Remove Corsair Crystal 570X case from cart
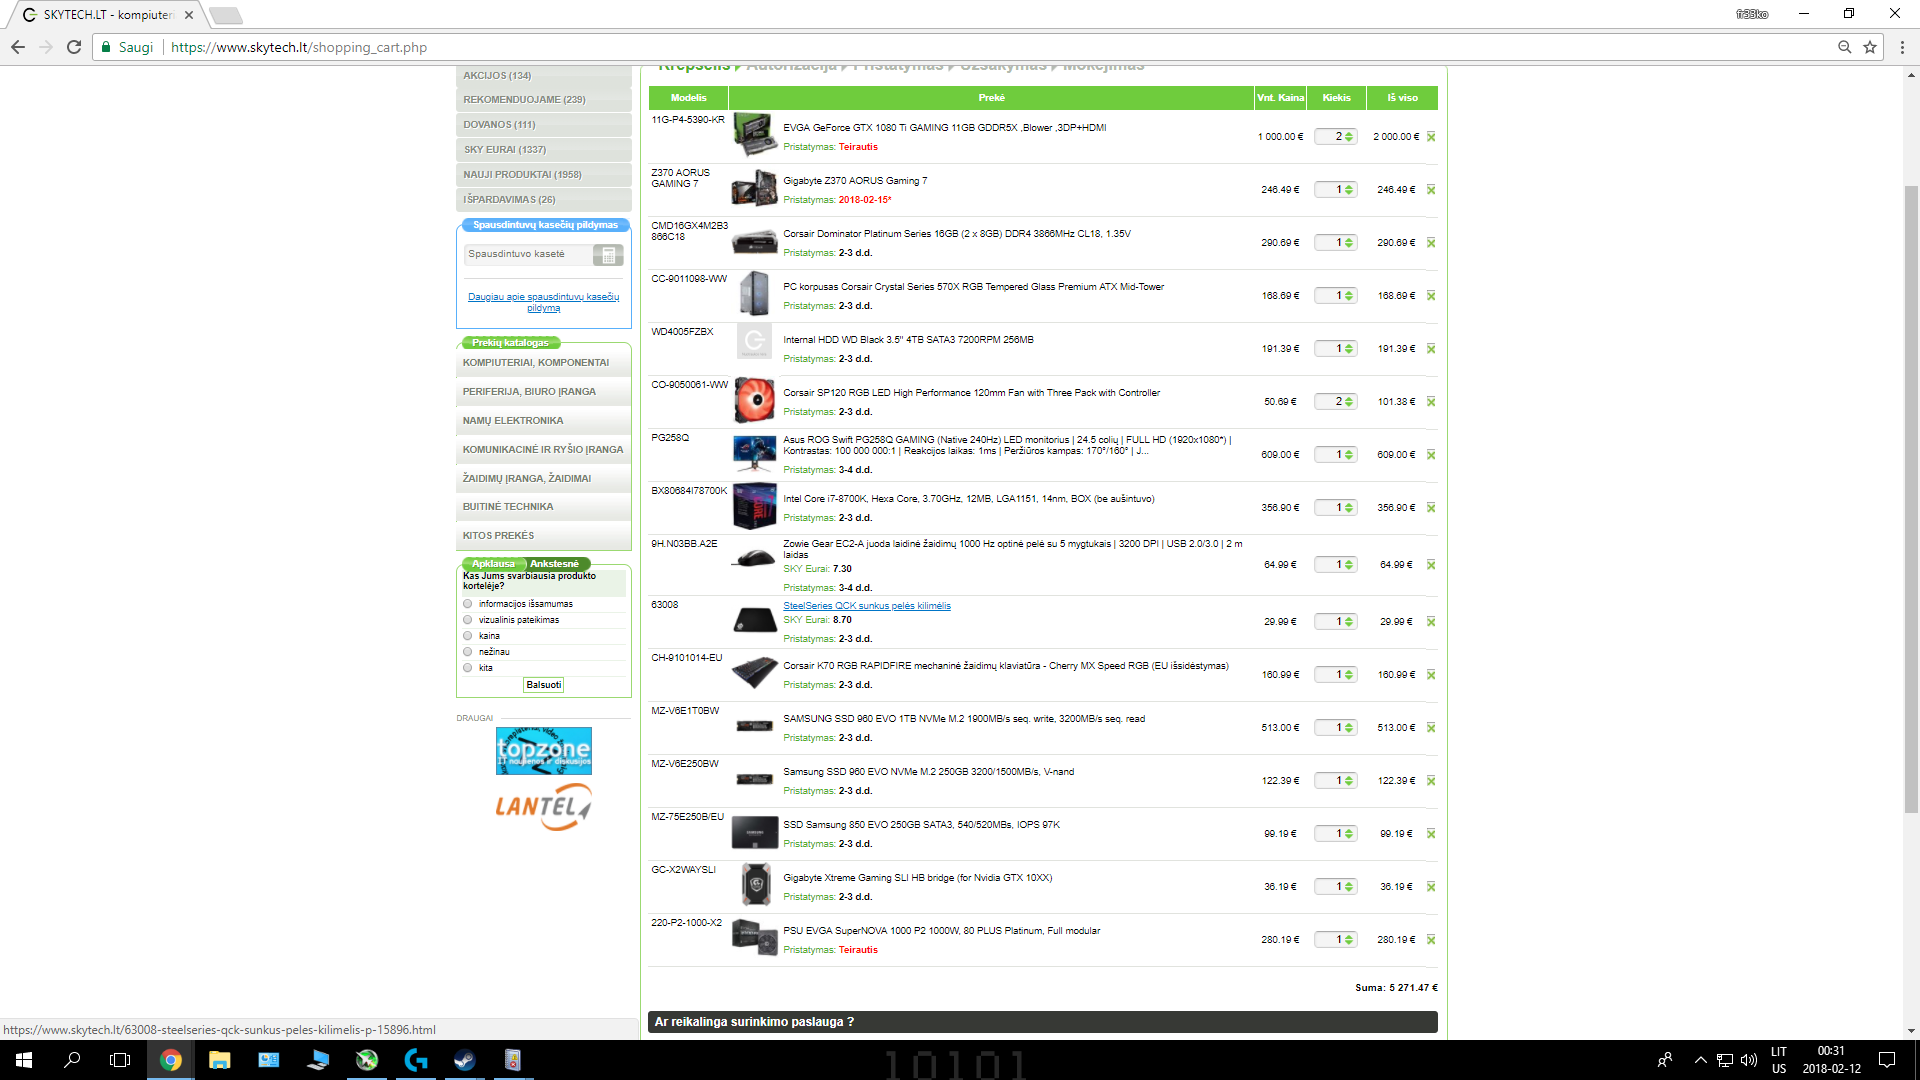Viewport: 1920px width, 1080px height. (1431, 296)
